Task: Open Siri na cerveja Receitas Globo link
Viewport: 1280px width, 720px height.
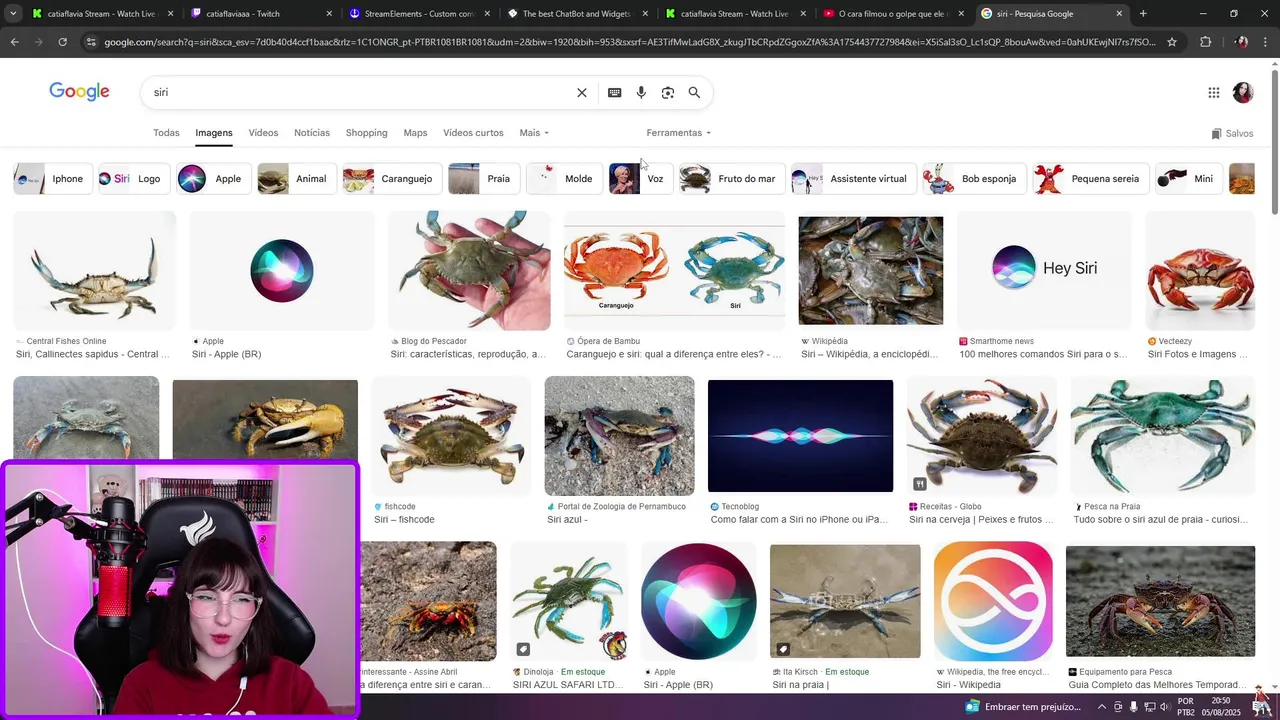Action: [981, 520]
